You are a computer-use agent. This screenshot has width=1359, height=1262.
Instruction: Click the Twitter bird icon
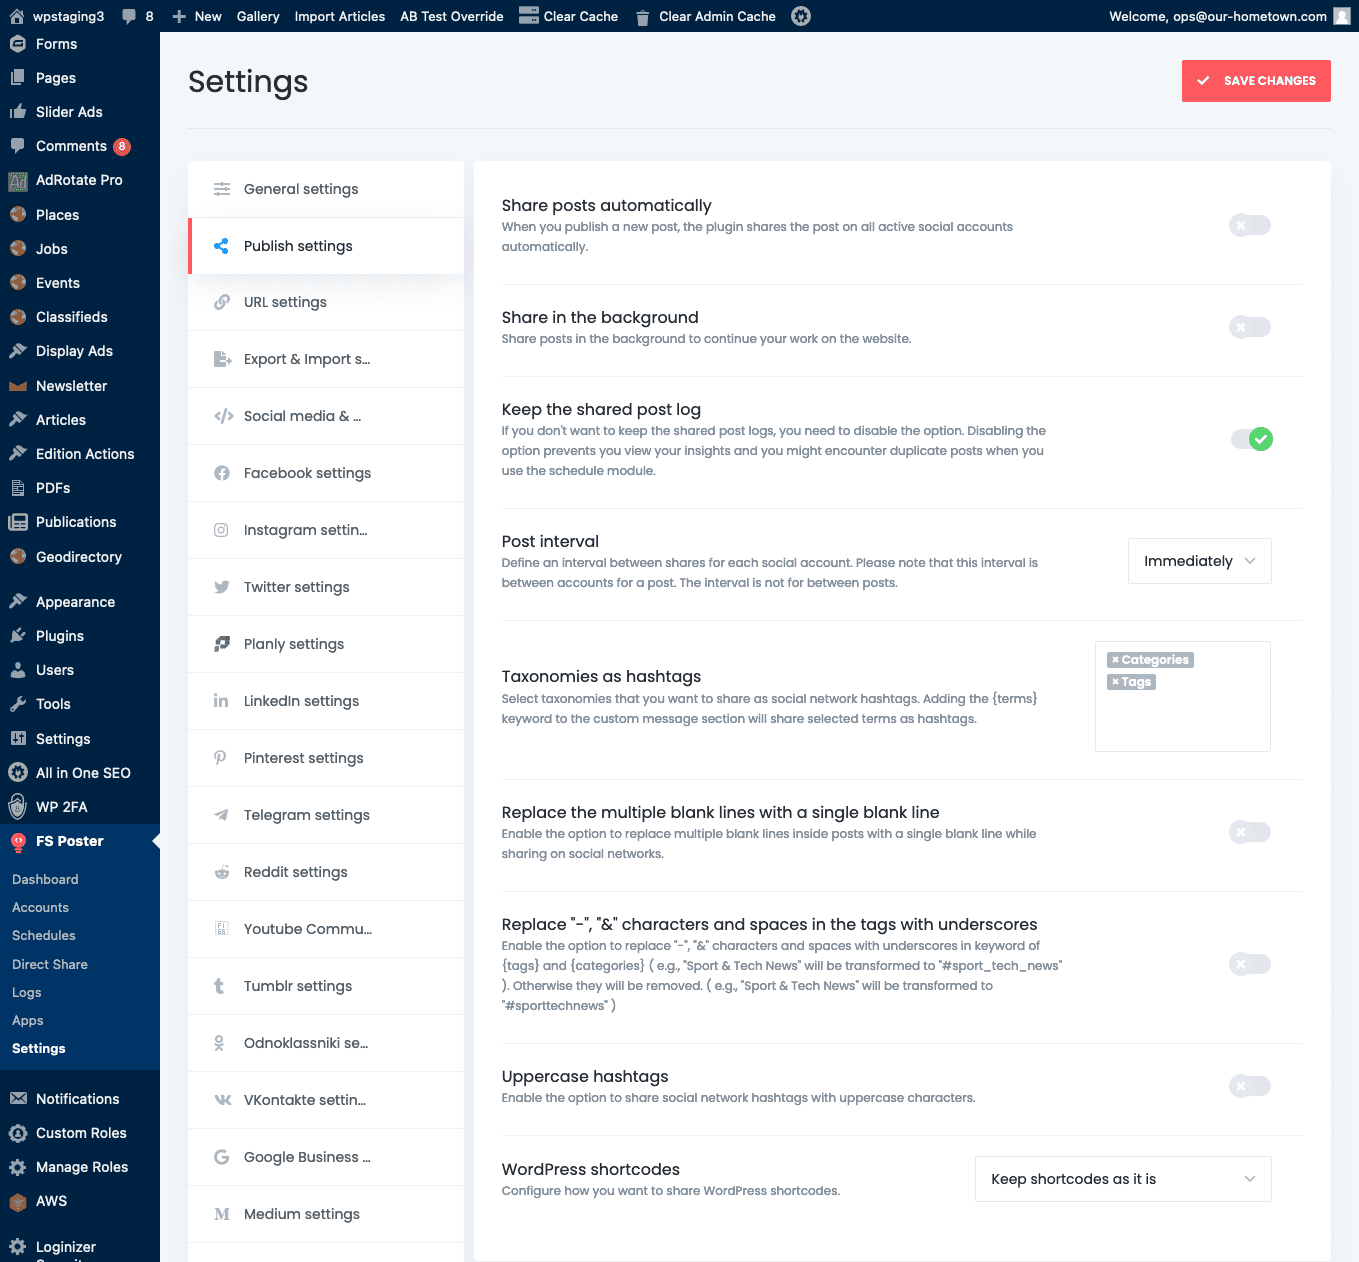click(222, 587)
